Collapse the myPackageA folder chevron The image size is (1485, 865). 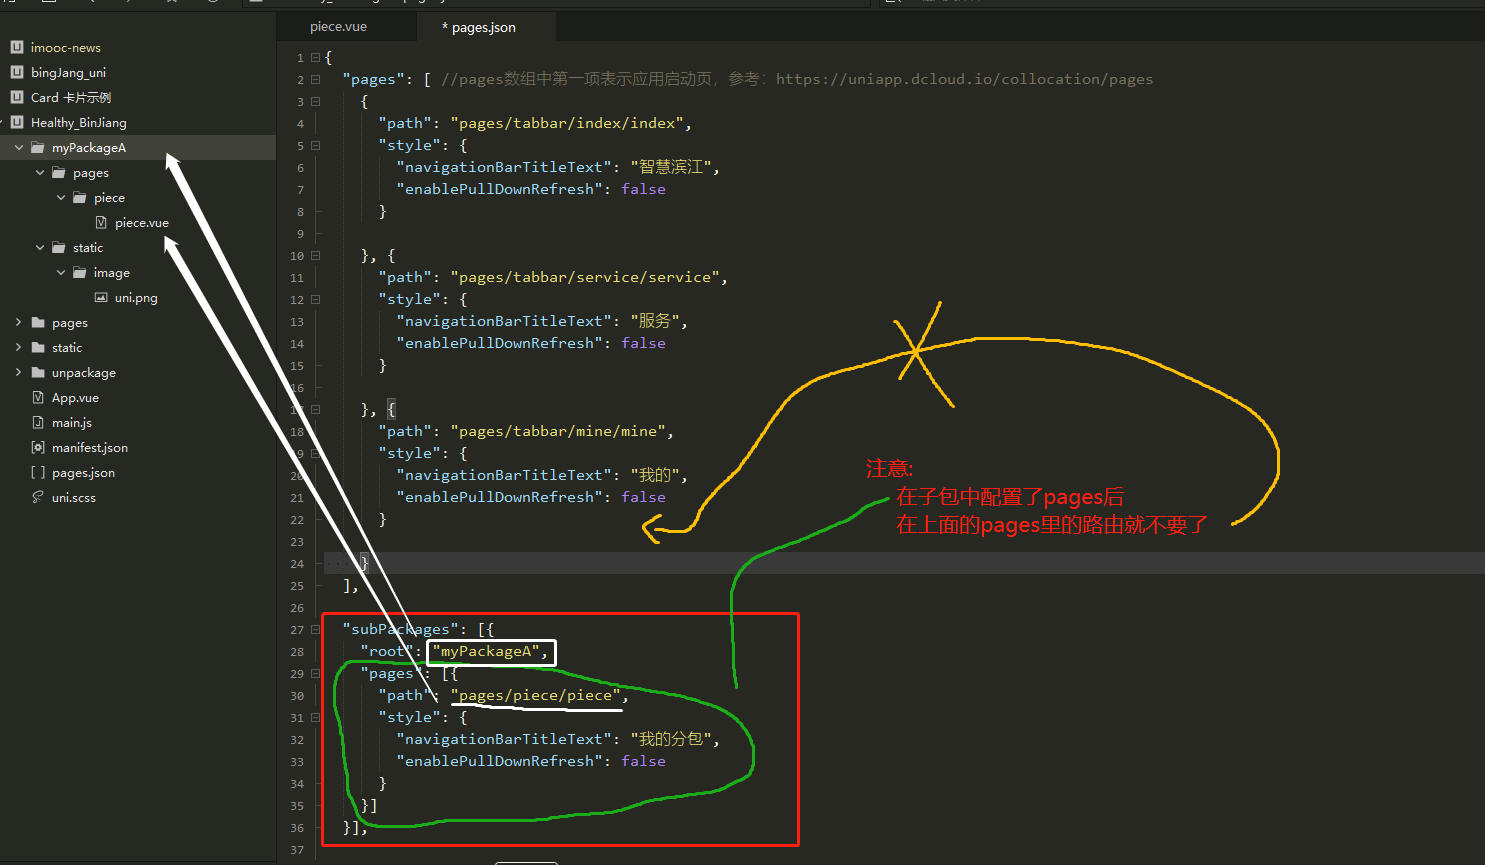point(19,147)
